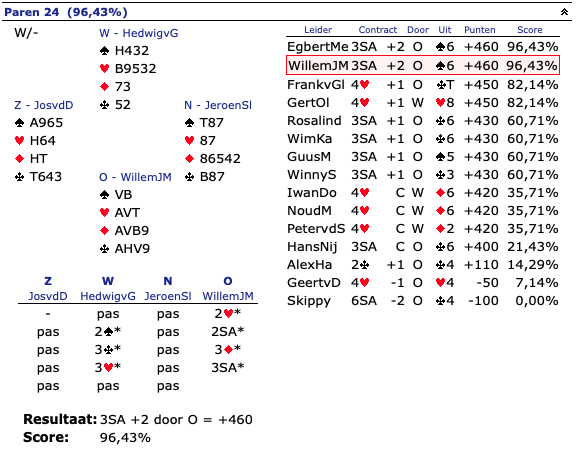This screenshot has height=452, width=581.
Task: Click JeroenSl in the bidding table header
Action: (x=168, y=296)
